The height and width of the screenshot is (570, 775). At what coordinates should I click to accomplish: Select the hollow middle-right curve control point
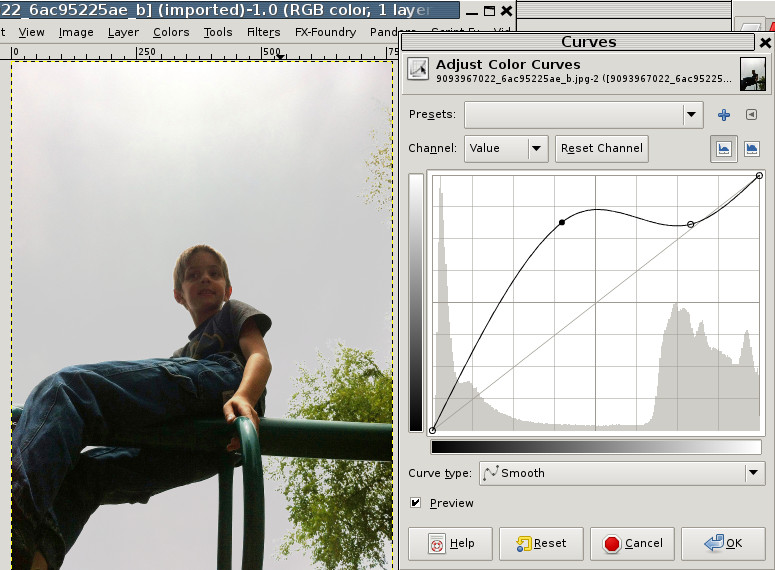pos(690,224)
